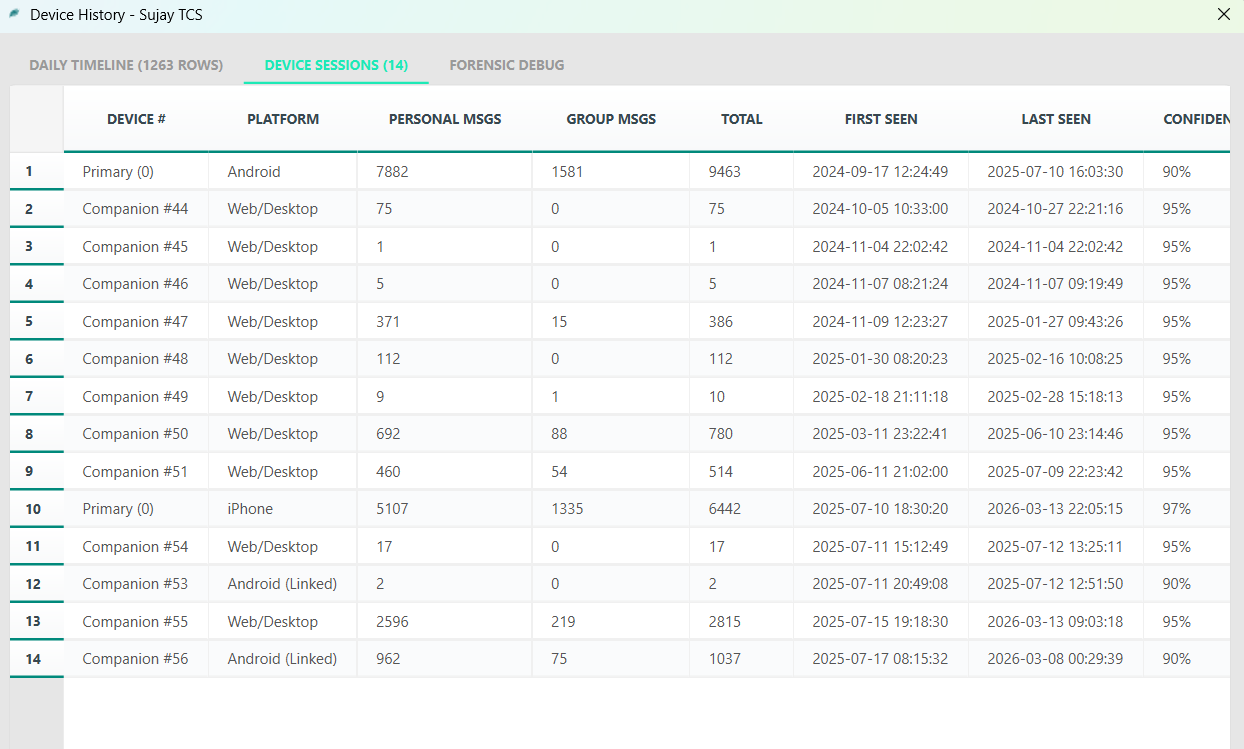The height and width of the screenshot is (749, 1244).
Task: Select row header number 5
Action: coord(37,322)
